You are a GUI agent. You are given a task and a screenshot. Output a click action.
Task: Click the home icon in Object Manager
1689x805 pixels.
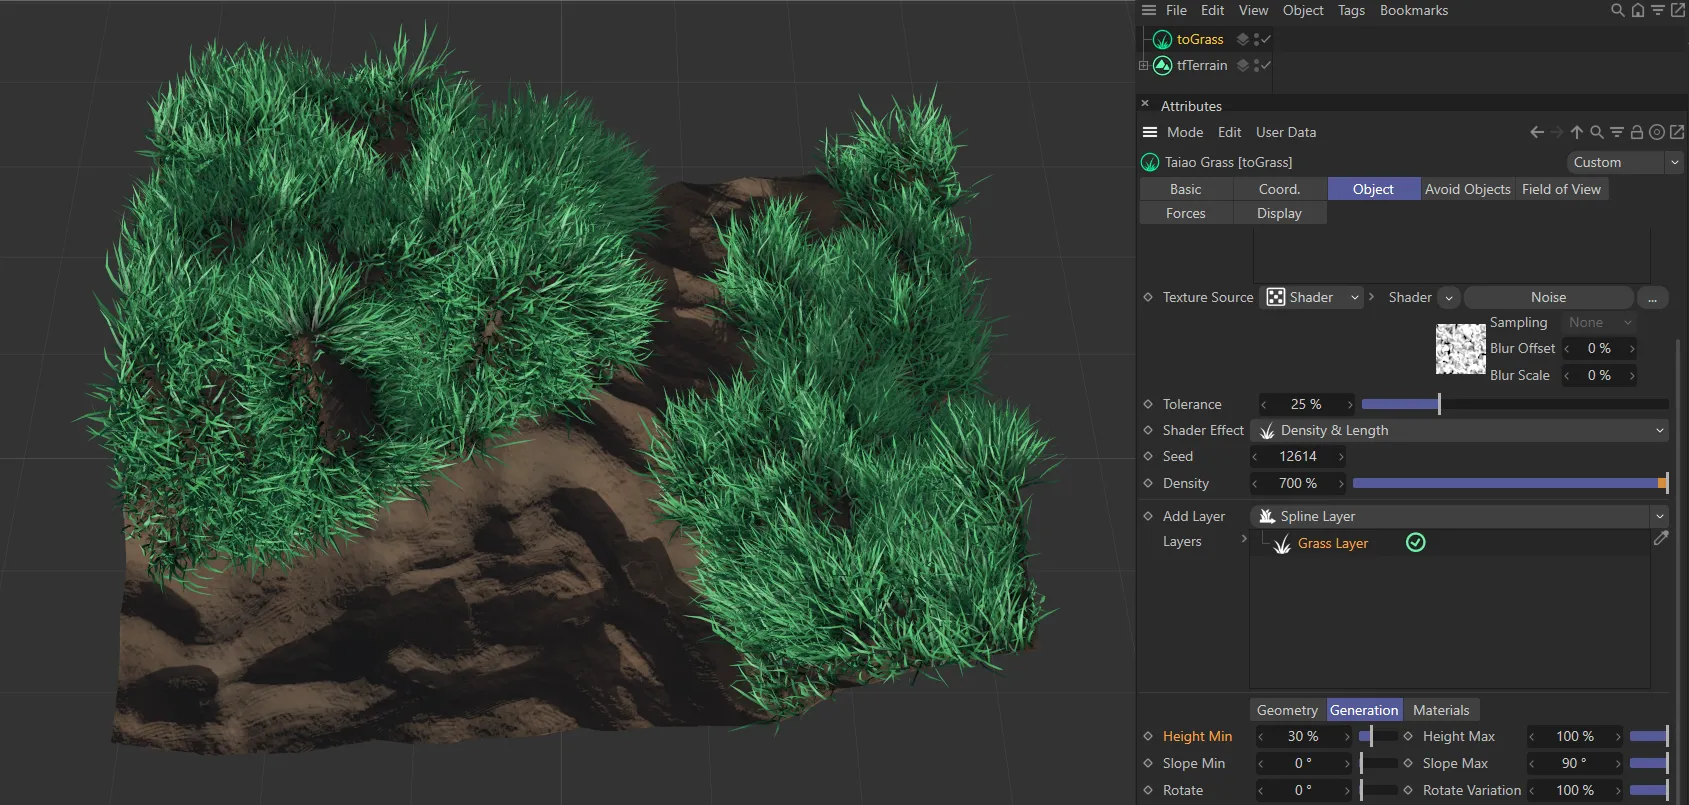coord(1637,10)
